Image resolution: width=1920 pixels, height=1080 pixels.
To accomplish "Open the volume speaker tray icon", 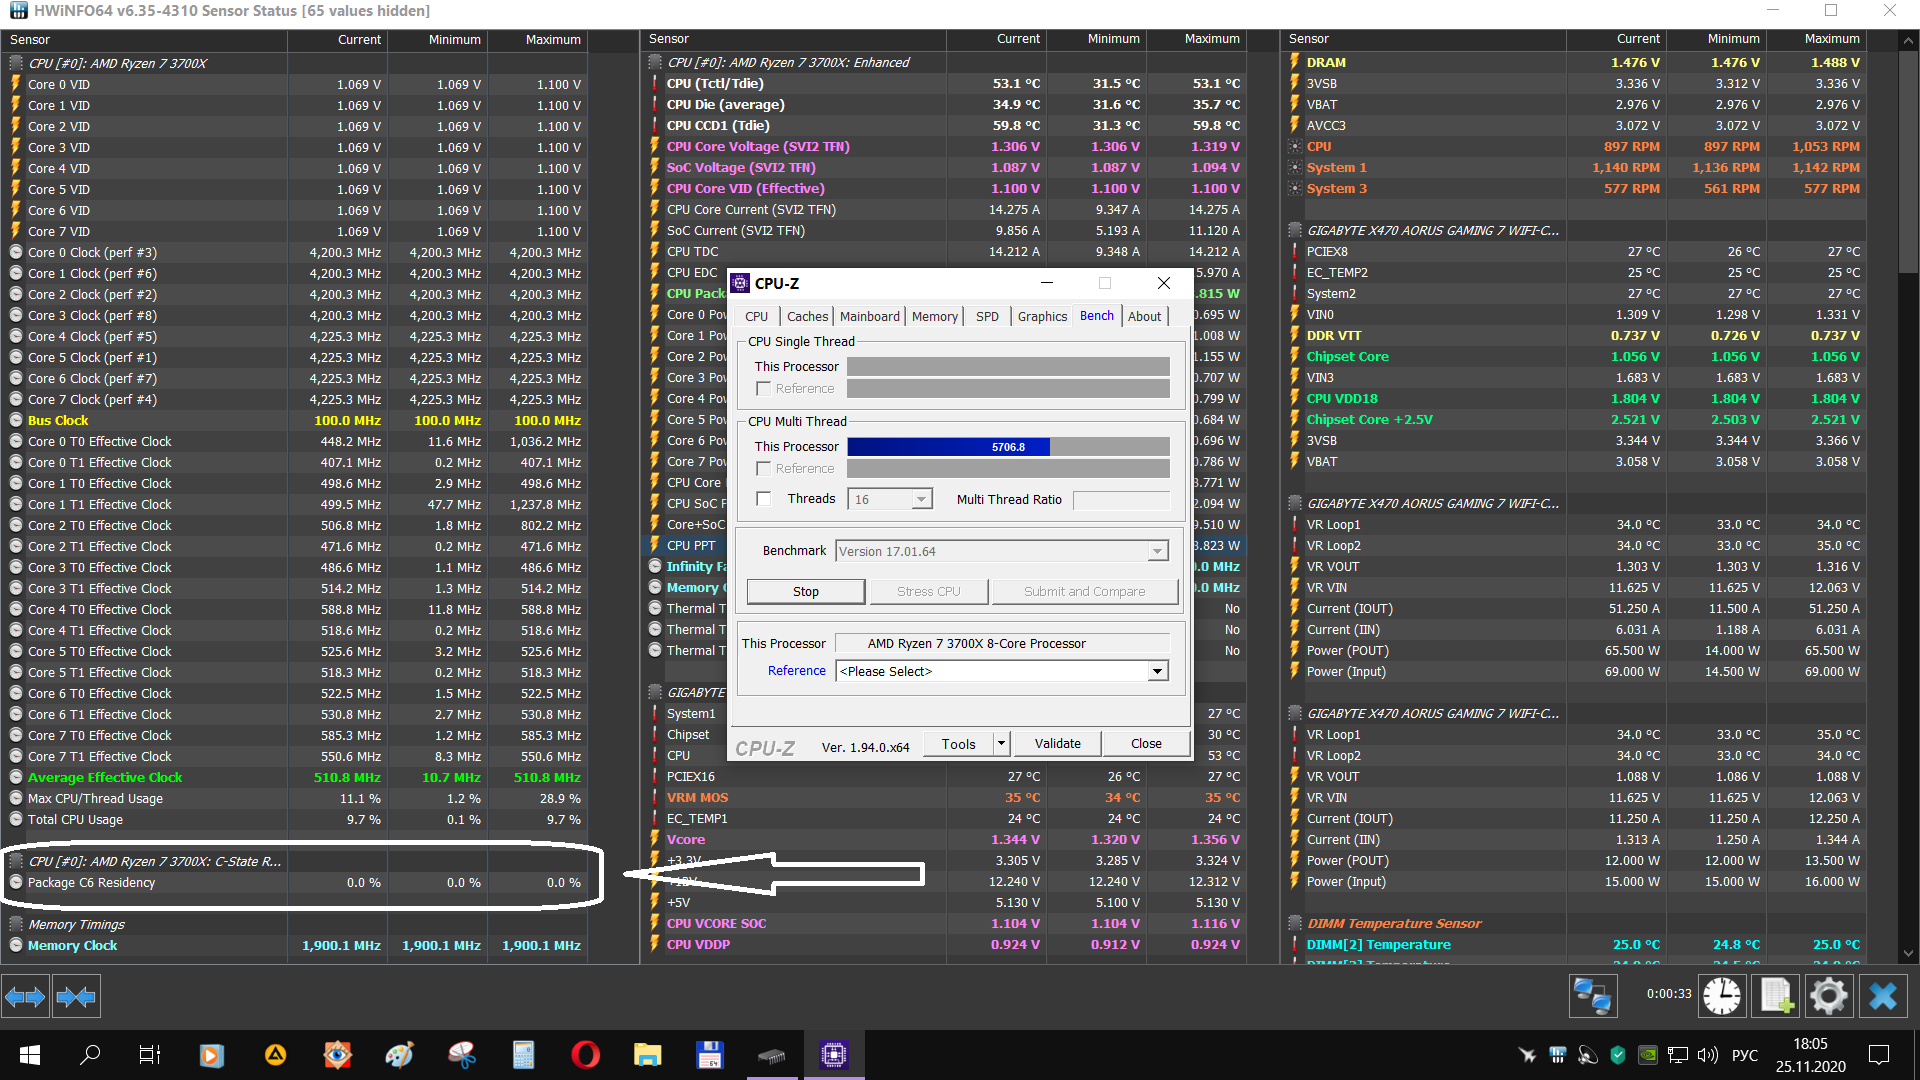I will (1708, 1055).
